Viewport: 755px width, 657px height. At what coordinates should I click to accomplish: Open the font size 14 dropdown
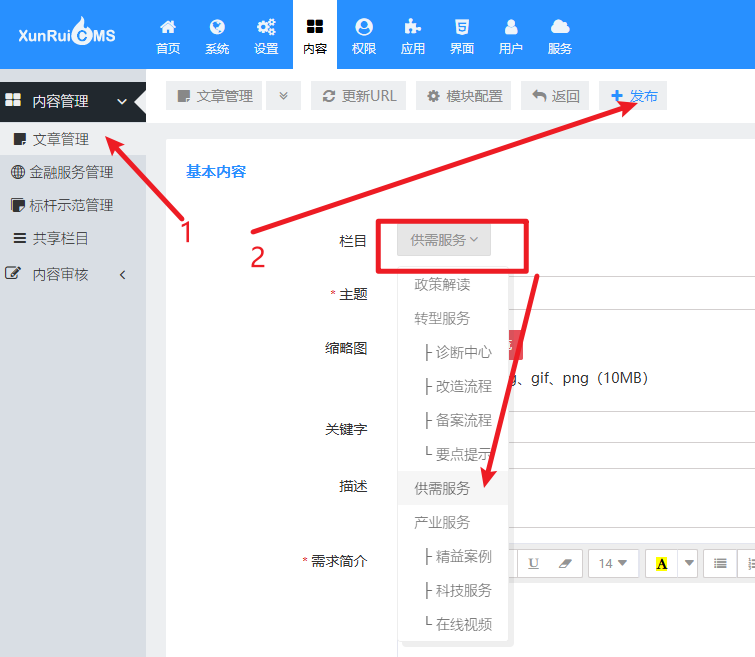click(613, 564)
